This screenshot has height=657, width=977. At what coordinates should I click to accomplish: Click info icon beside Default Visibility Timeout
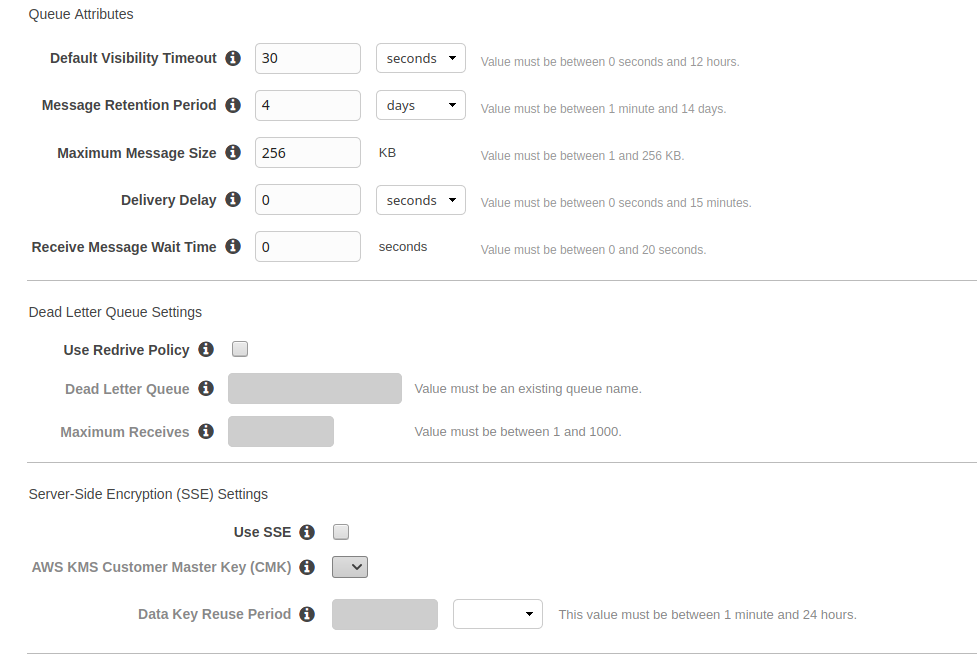coord(233,58)
